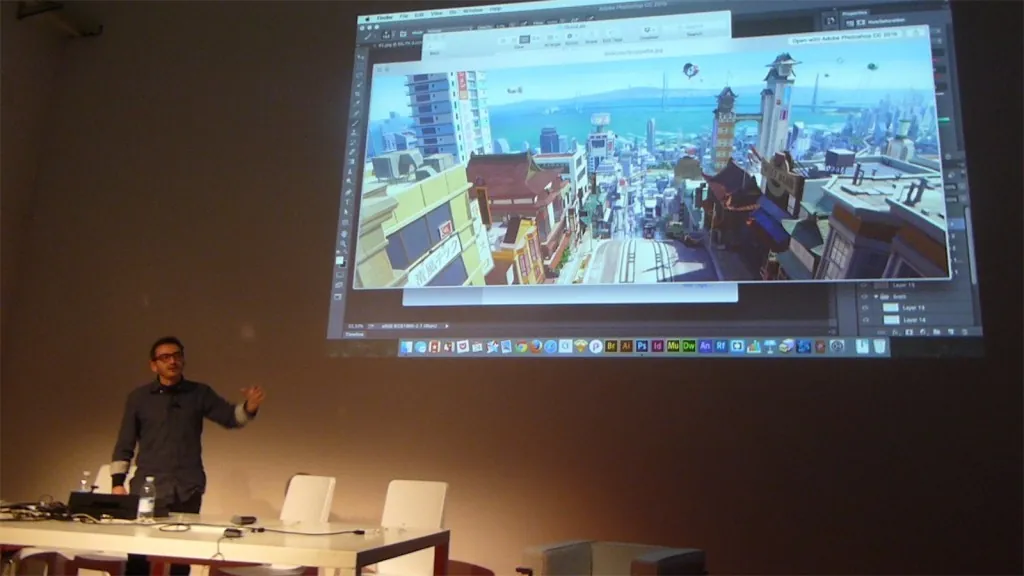Launch Firefox from the Dock
Viewport: 1024px width, 576px height.
(x=535, y=348)
